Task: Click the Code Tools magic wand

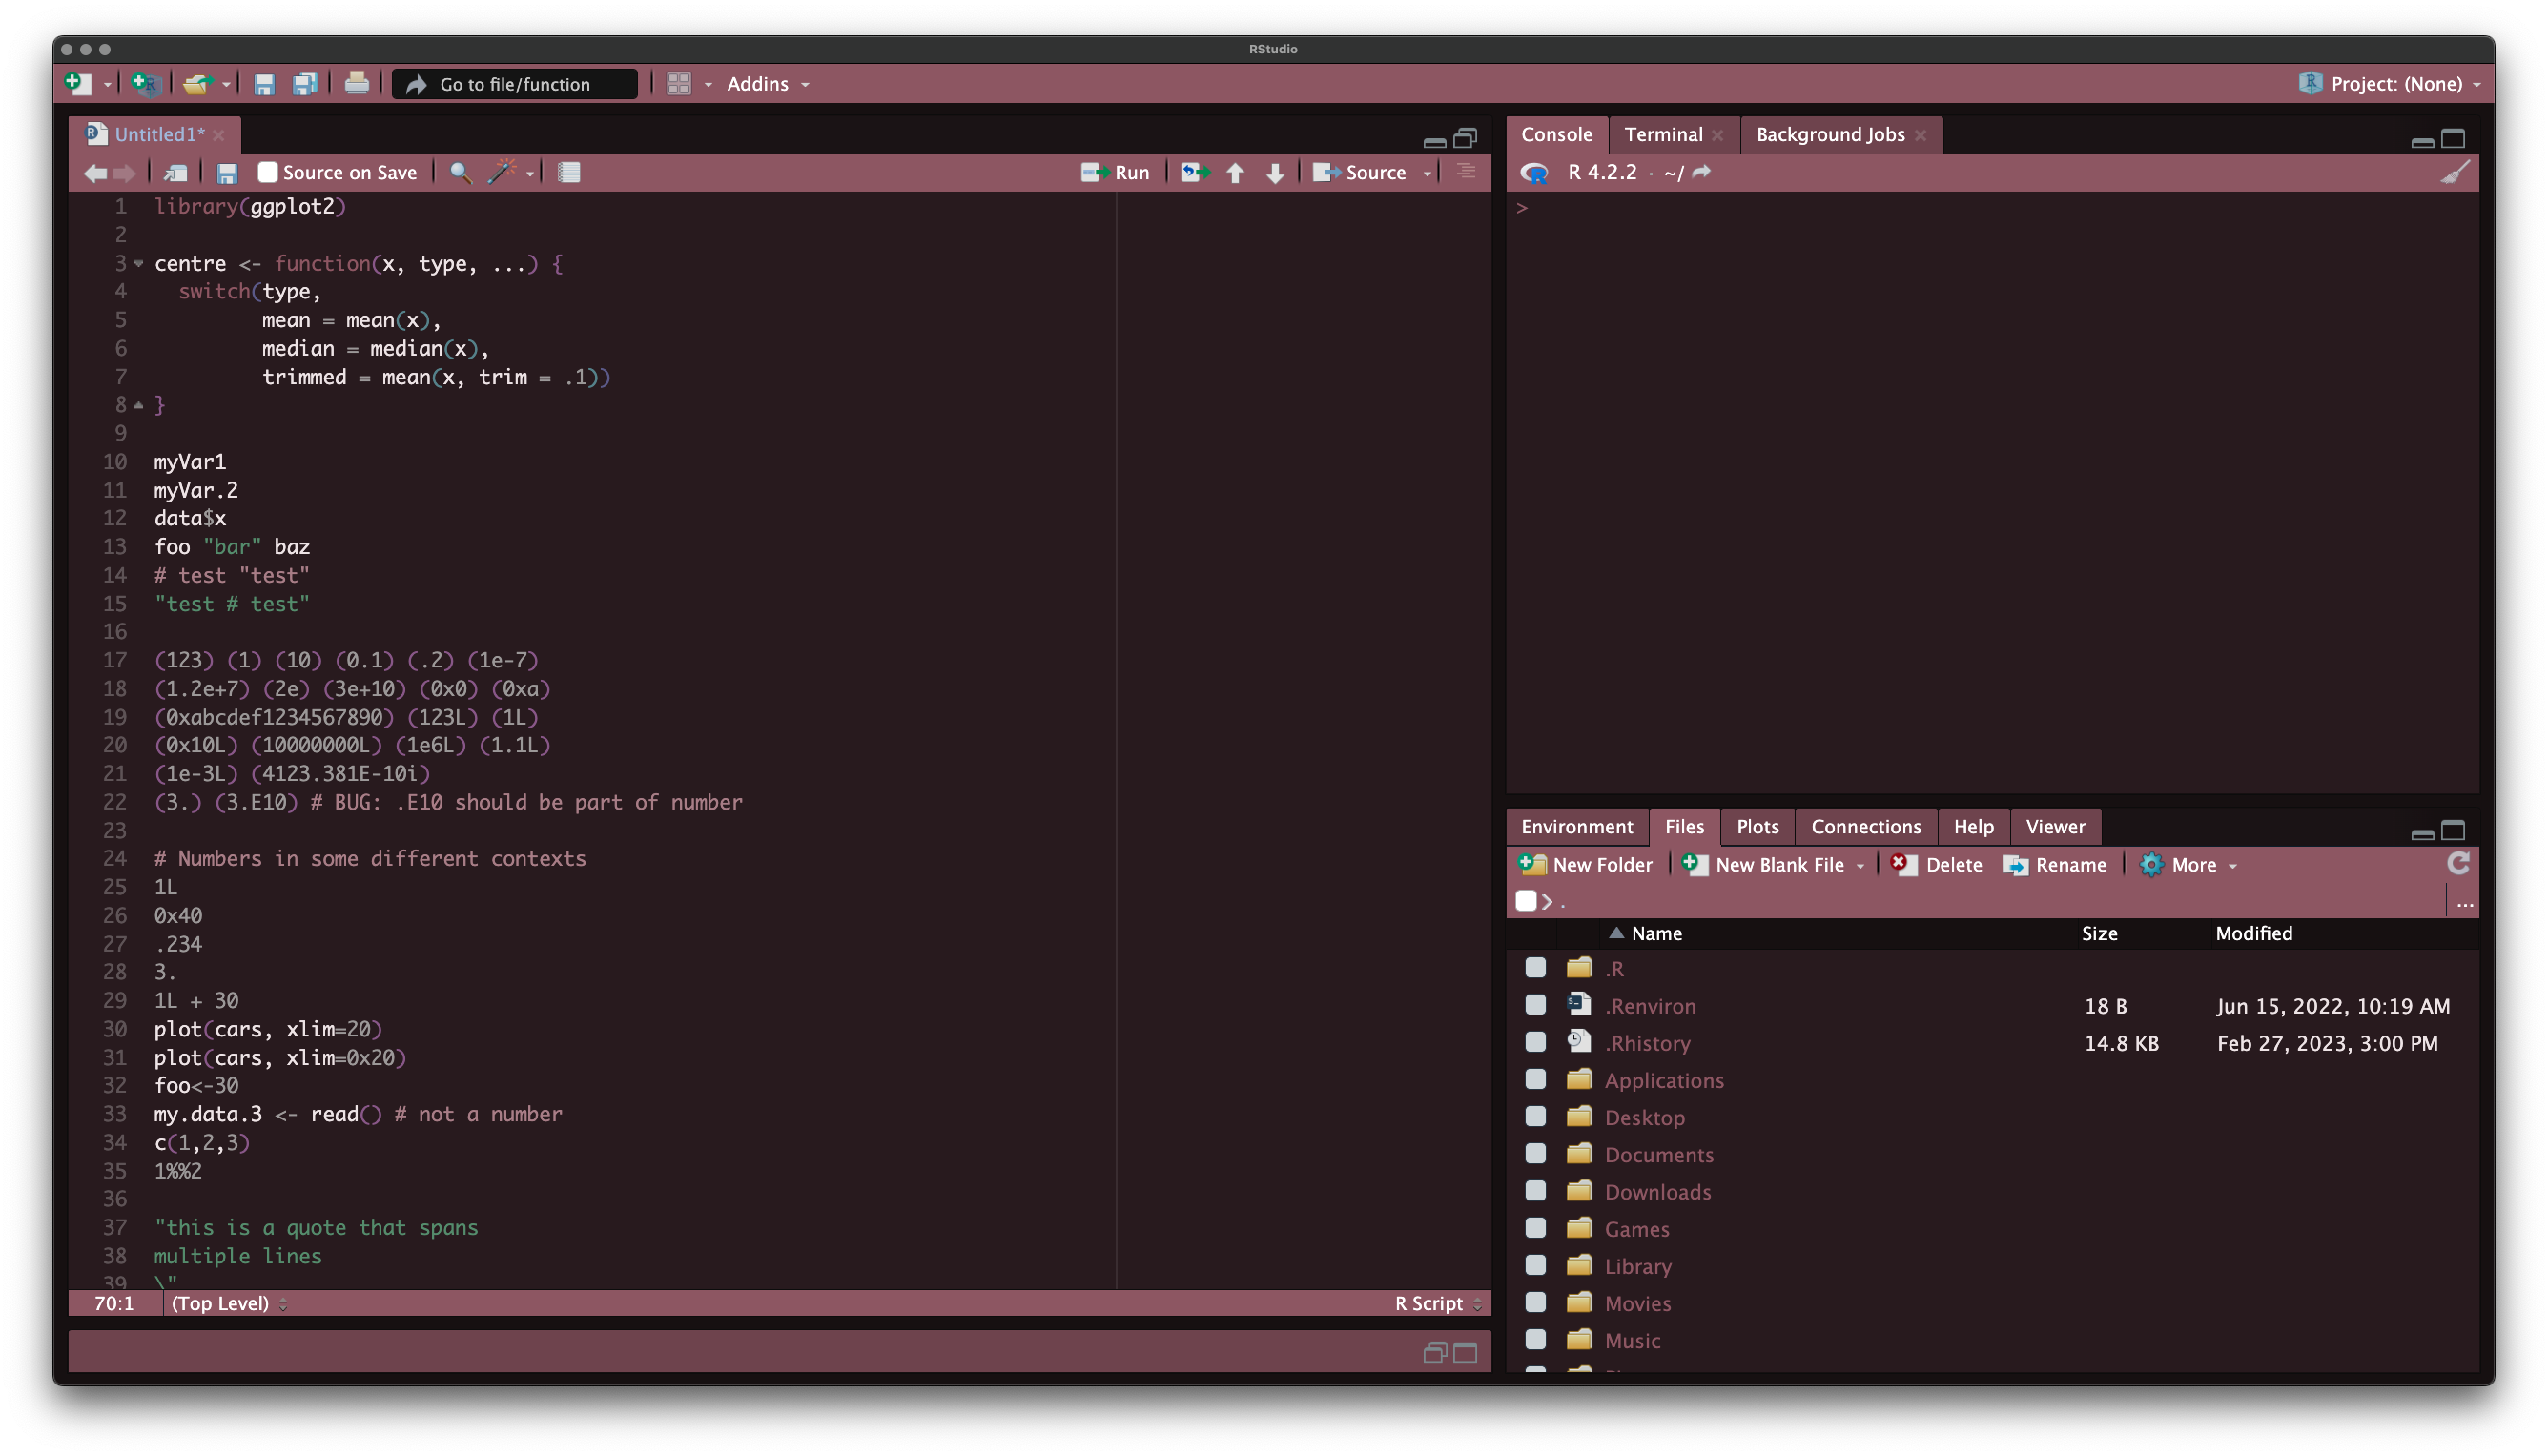Action: (503, 172)
